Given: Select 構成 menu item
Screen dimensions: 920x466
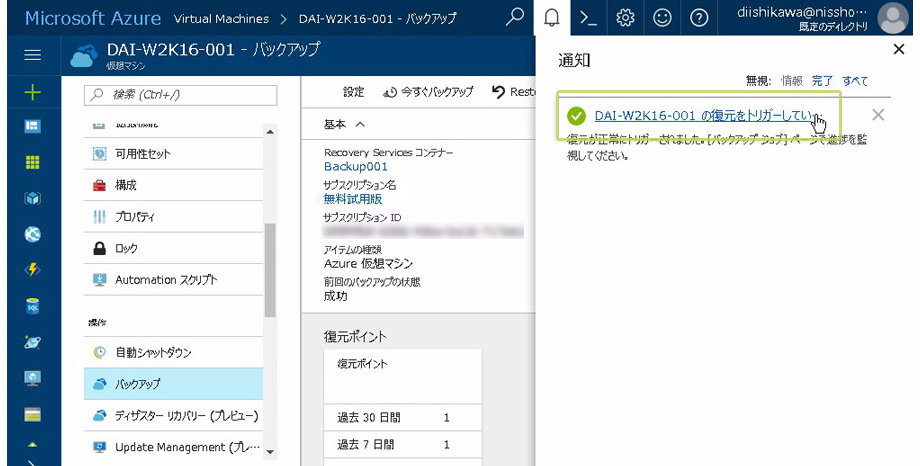Looking at the screenshot, I should pyautogui.click(x=174, y=185).
